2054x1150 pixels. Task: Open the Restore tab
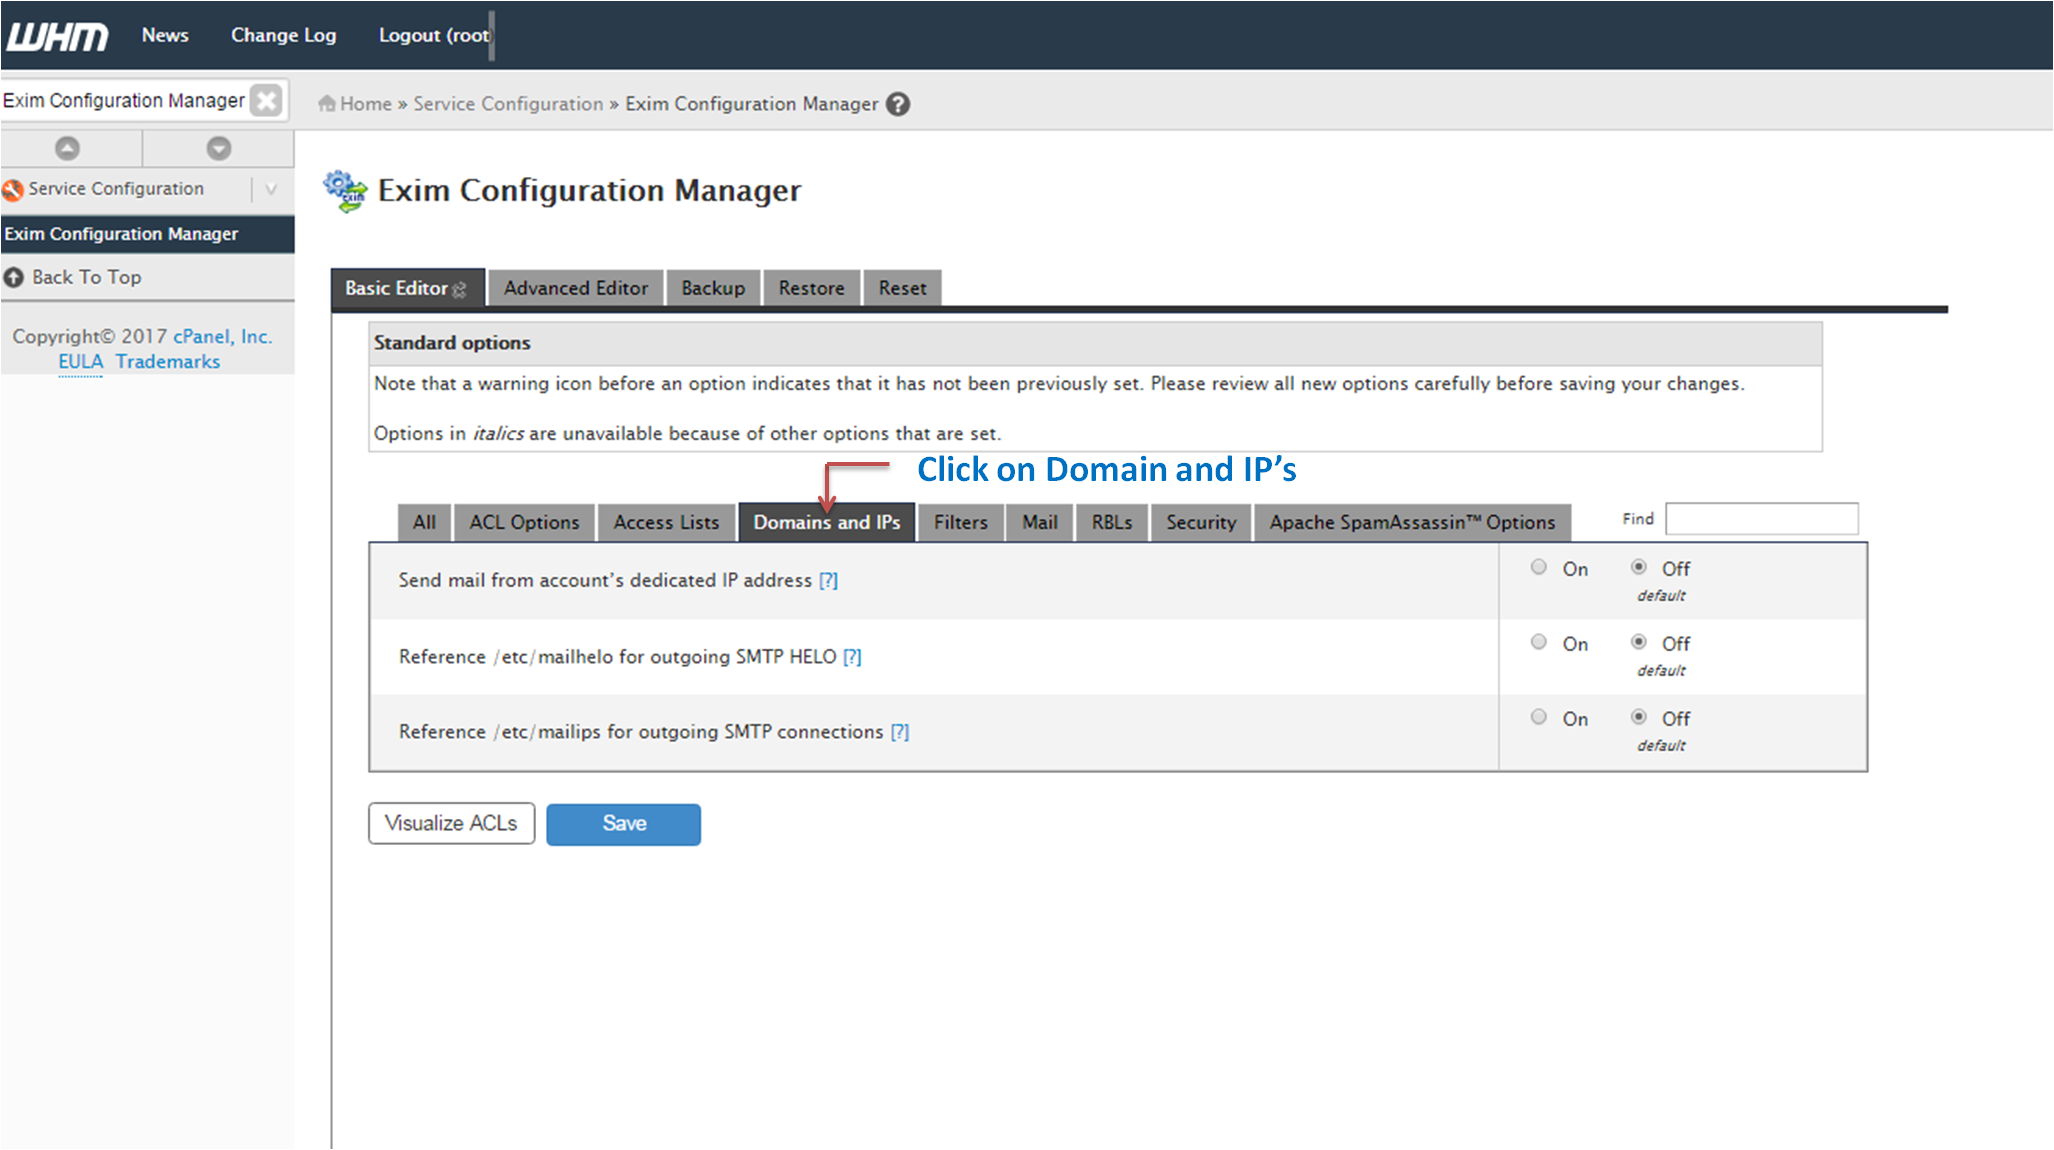pyautogui.click(x=812, y=288)
